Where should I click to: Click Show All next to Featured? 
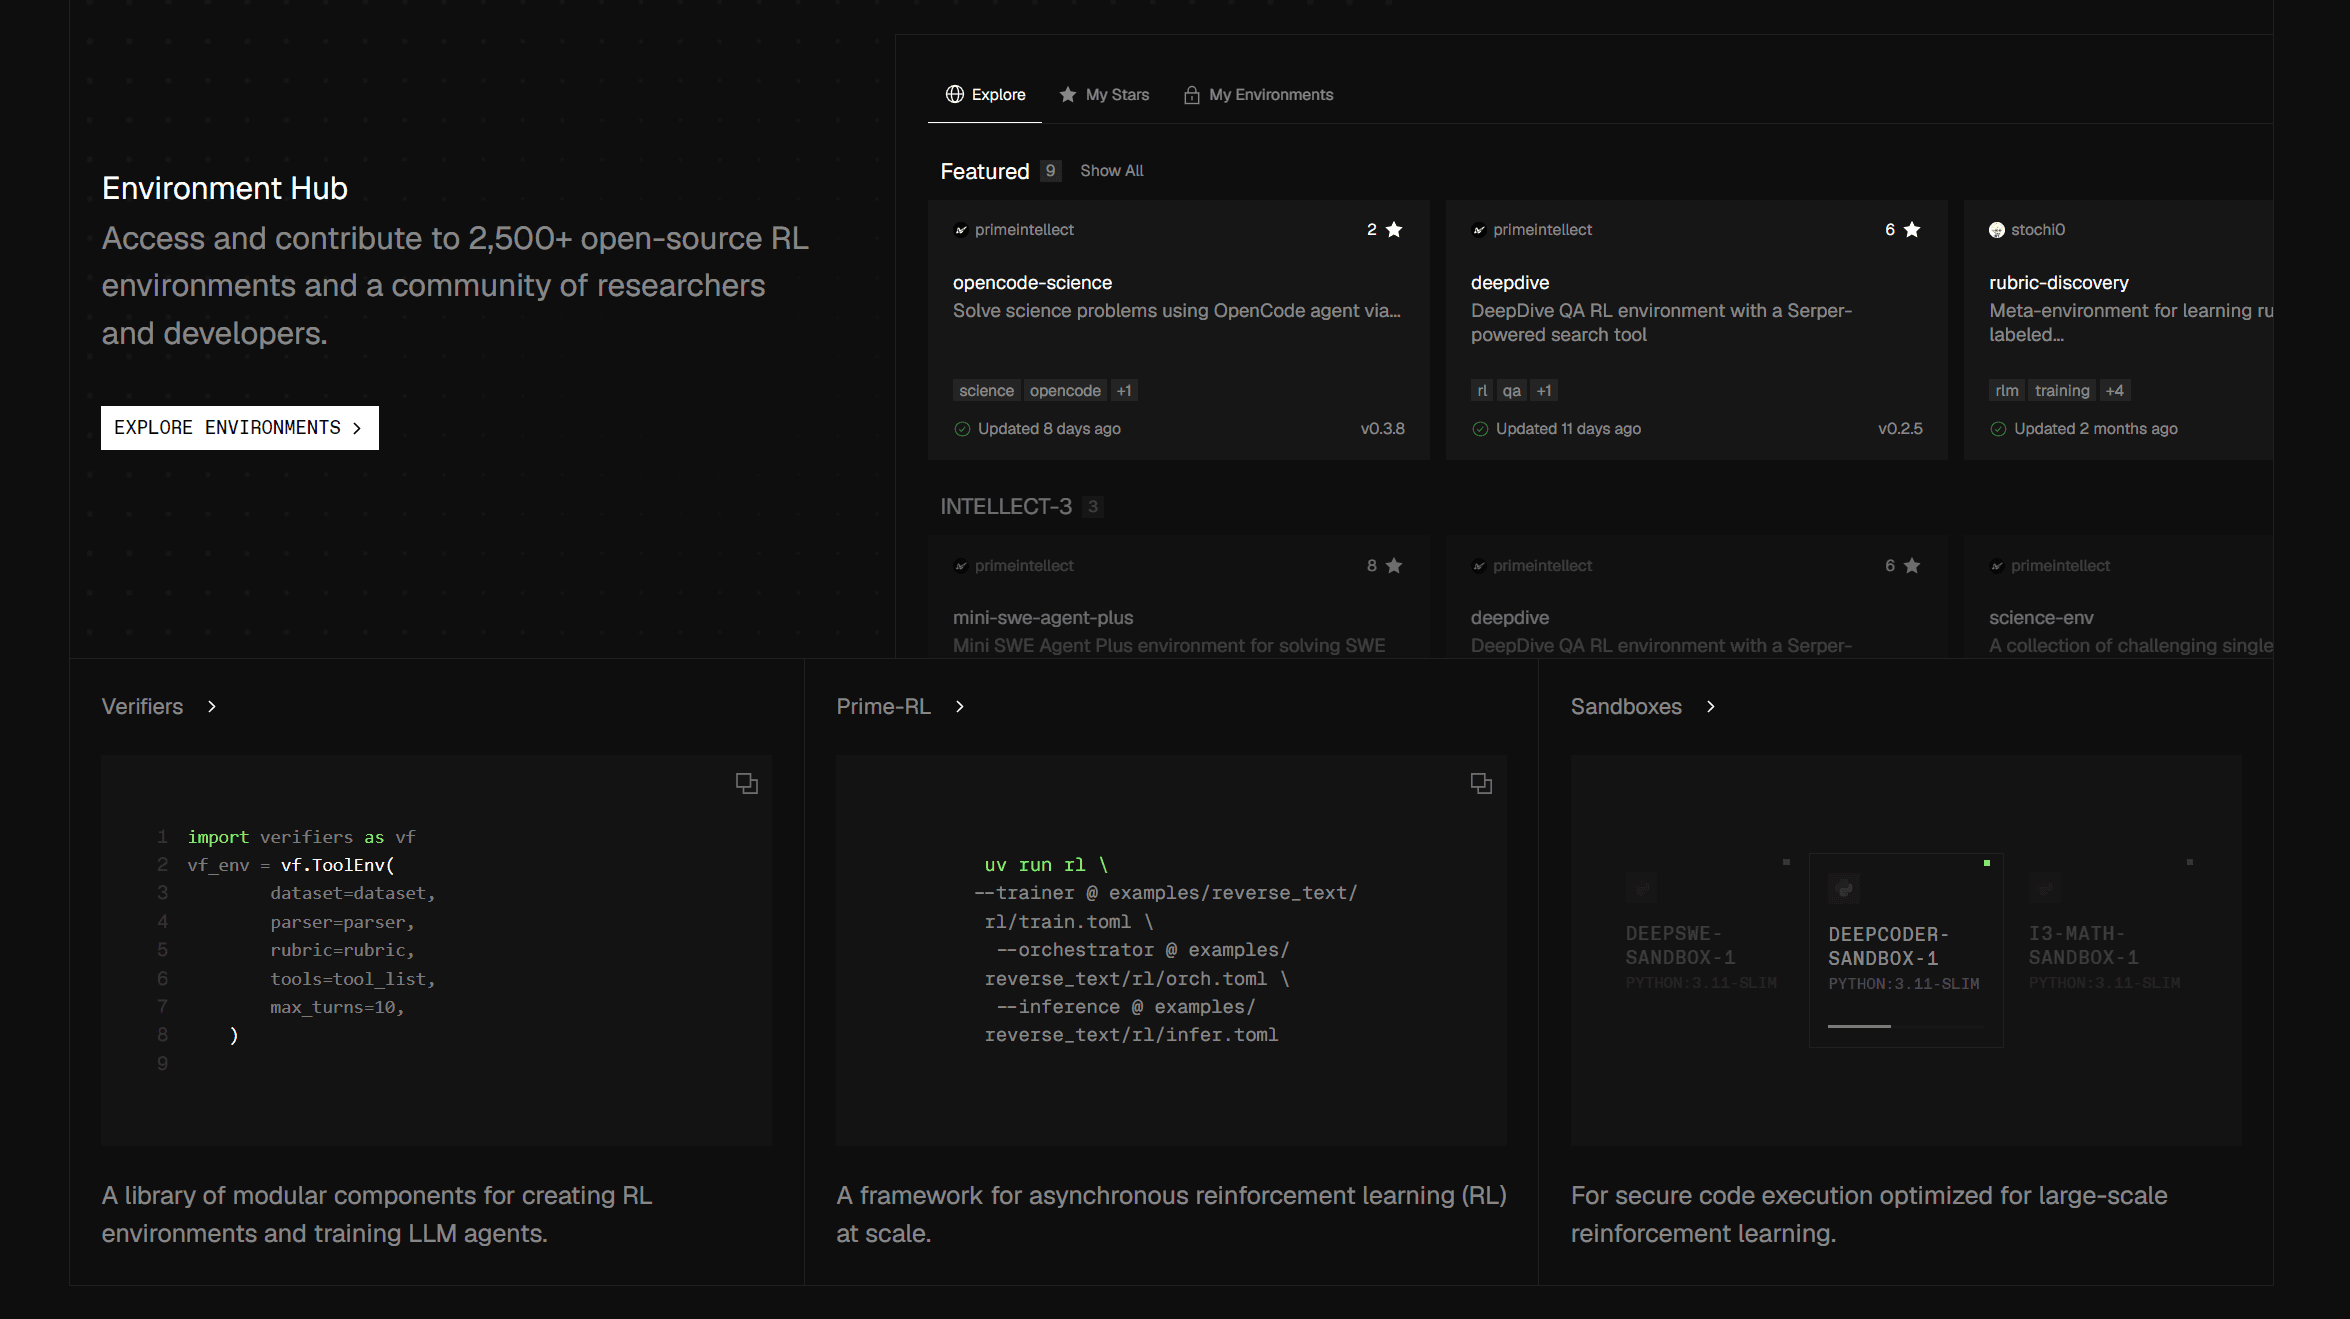(x=1112, y=171)
